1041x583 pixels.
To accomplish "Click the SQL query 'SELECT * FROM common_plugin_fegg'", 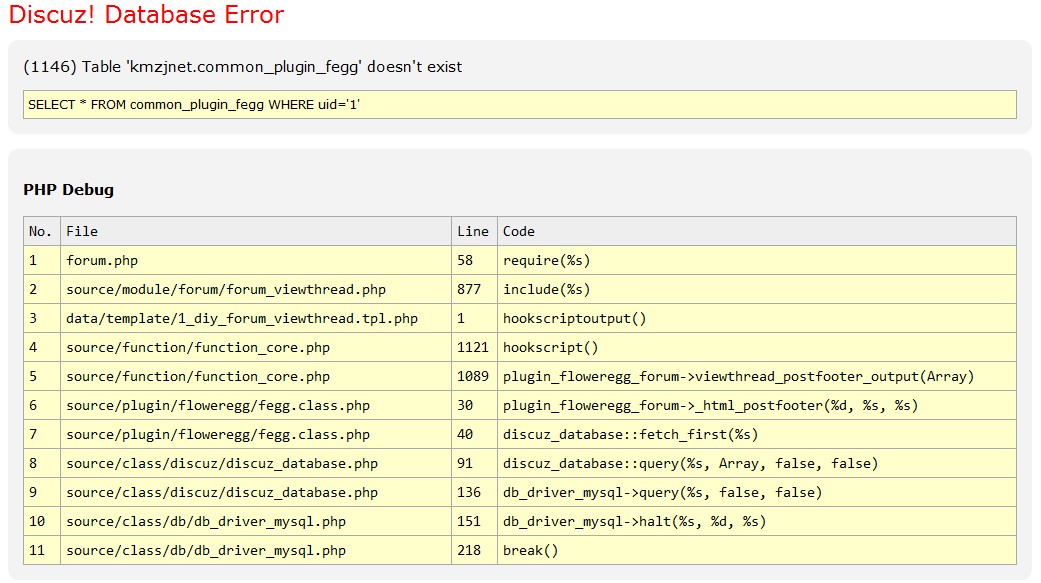I will coord(520,105).
